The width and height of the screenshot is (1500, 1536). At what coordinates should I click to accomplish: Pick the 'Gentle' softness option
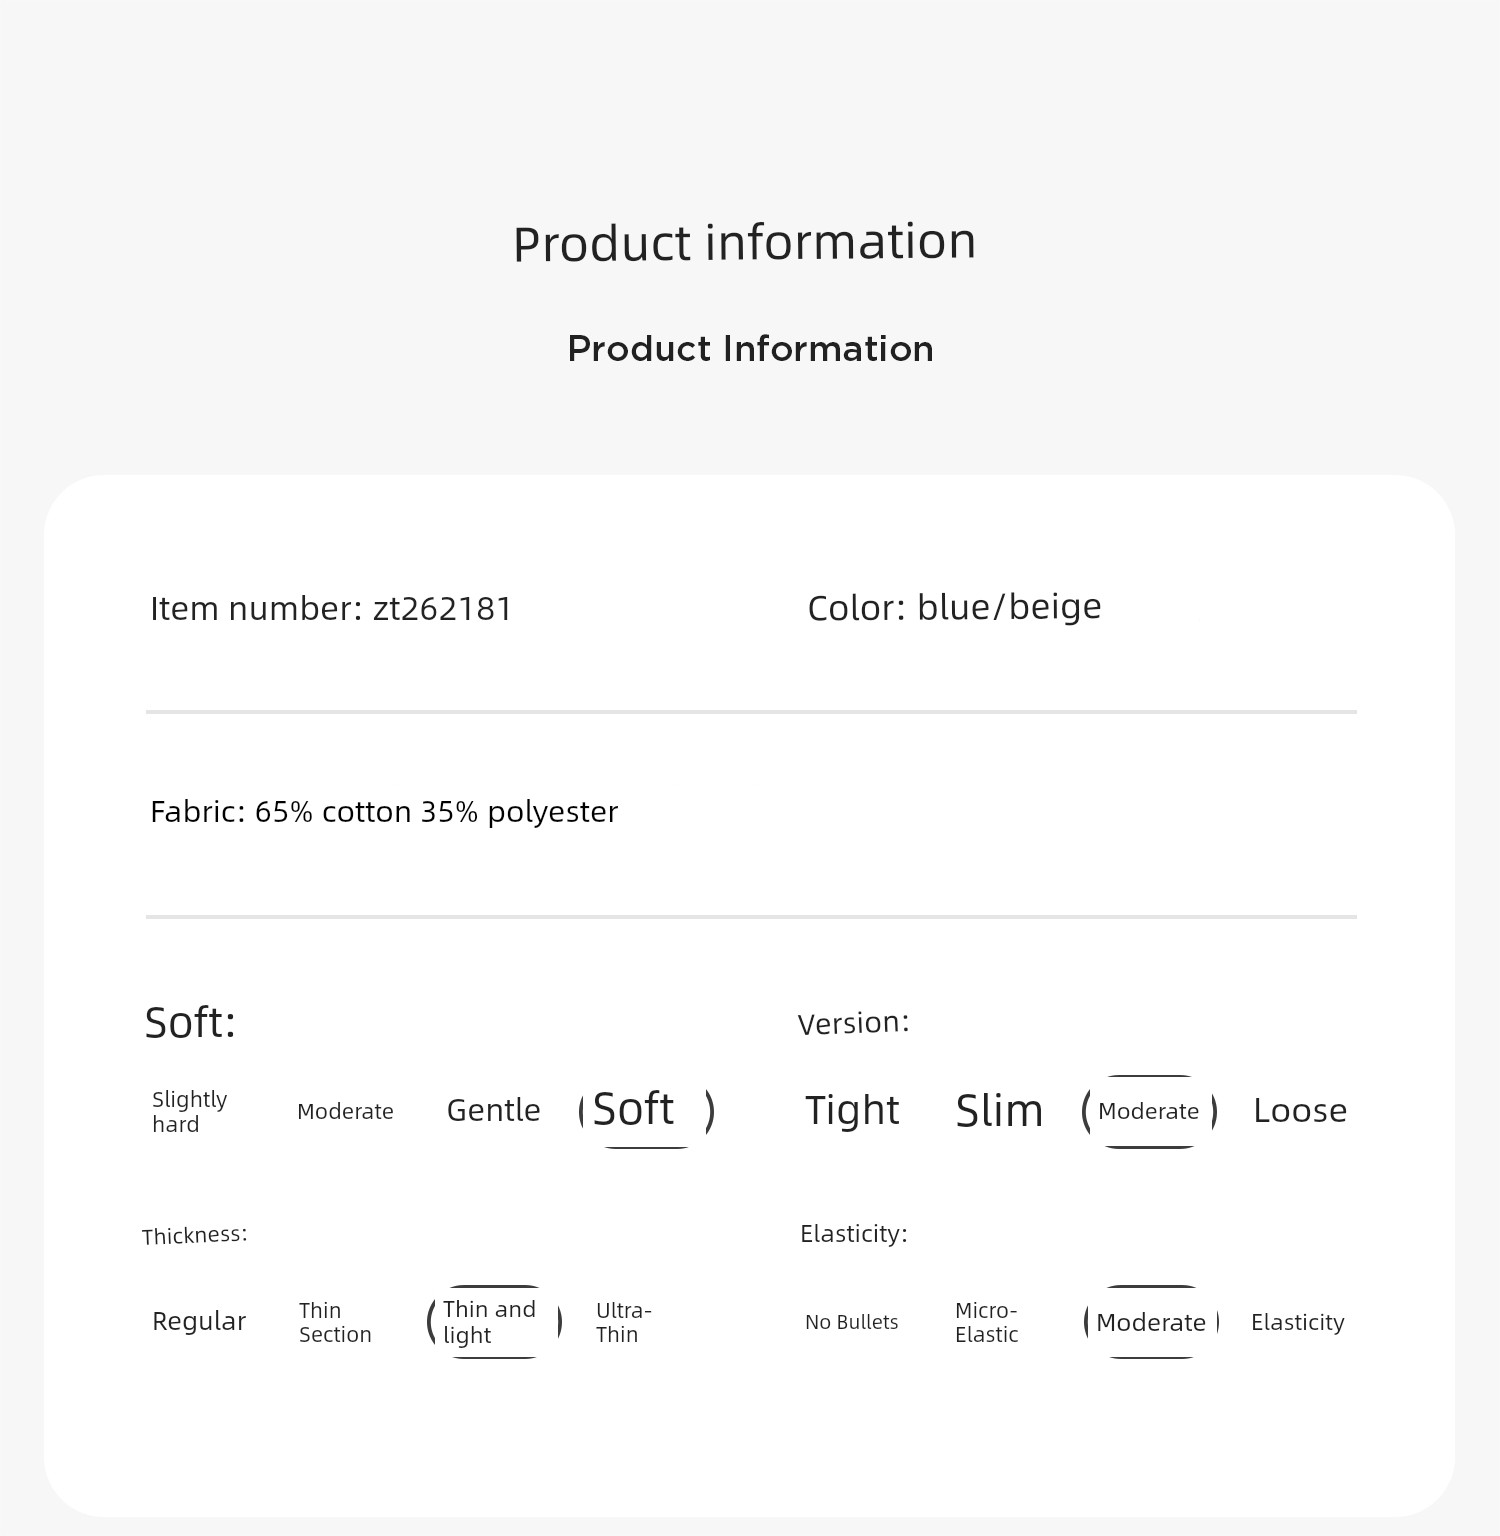tap(493, 1110)
